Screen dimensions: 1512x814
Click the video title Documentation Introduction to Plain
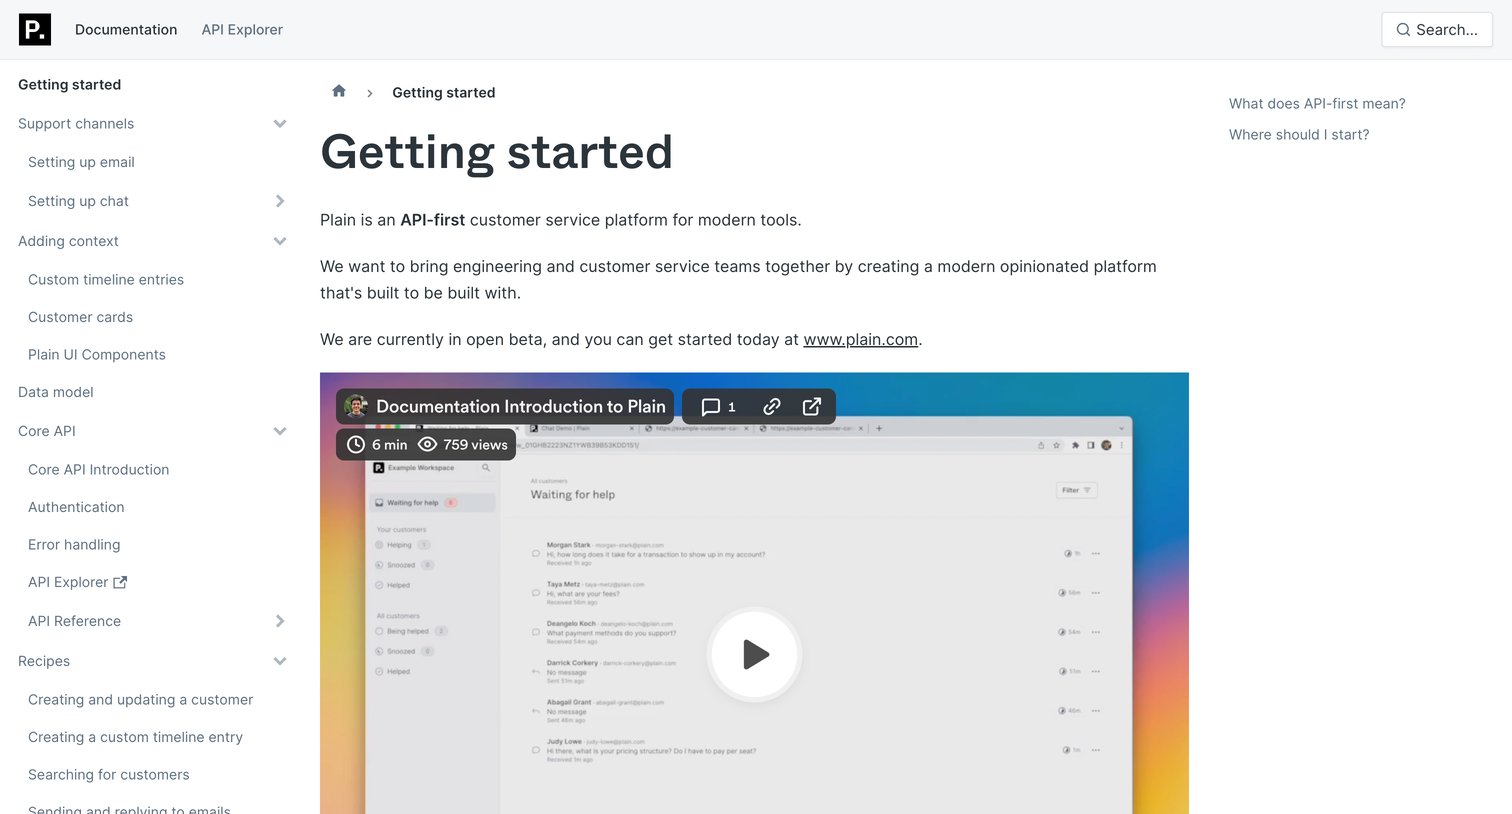coord(521,406)
